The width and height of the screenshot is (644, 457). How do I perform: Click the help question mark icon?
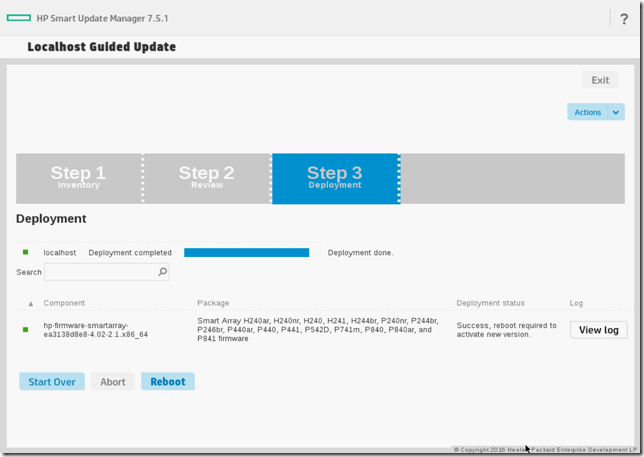[624, 19]
